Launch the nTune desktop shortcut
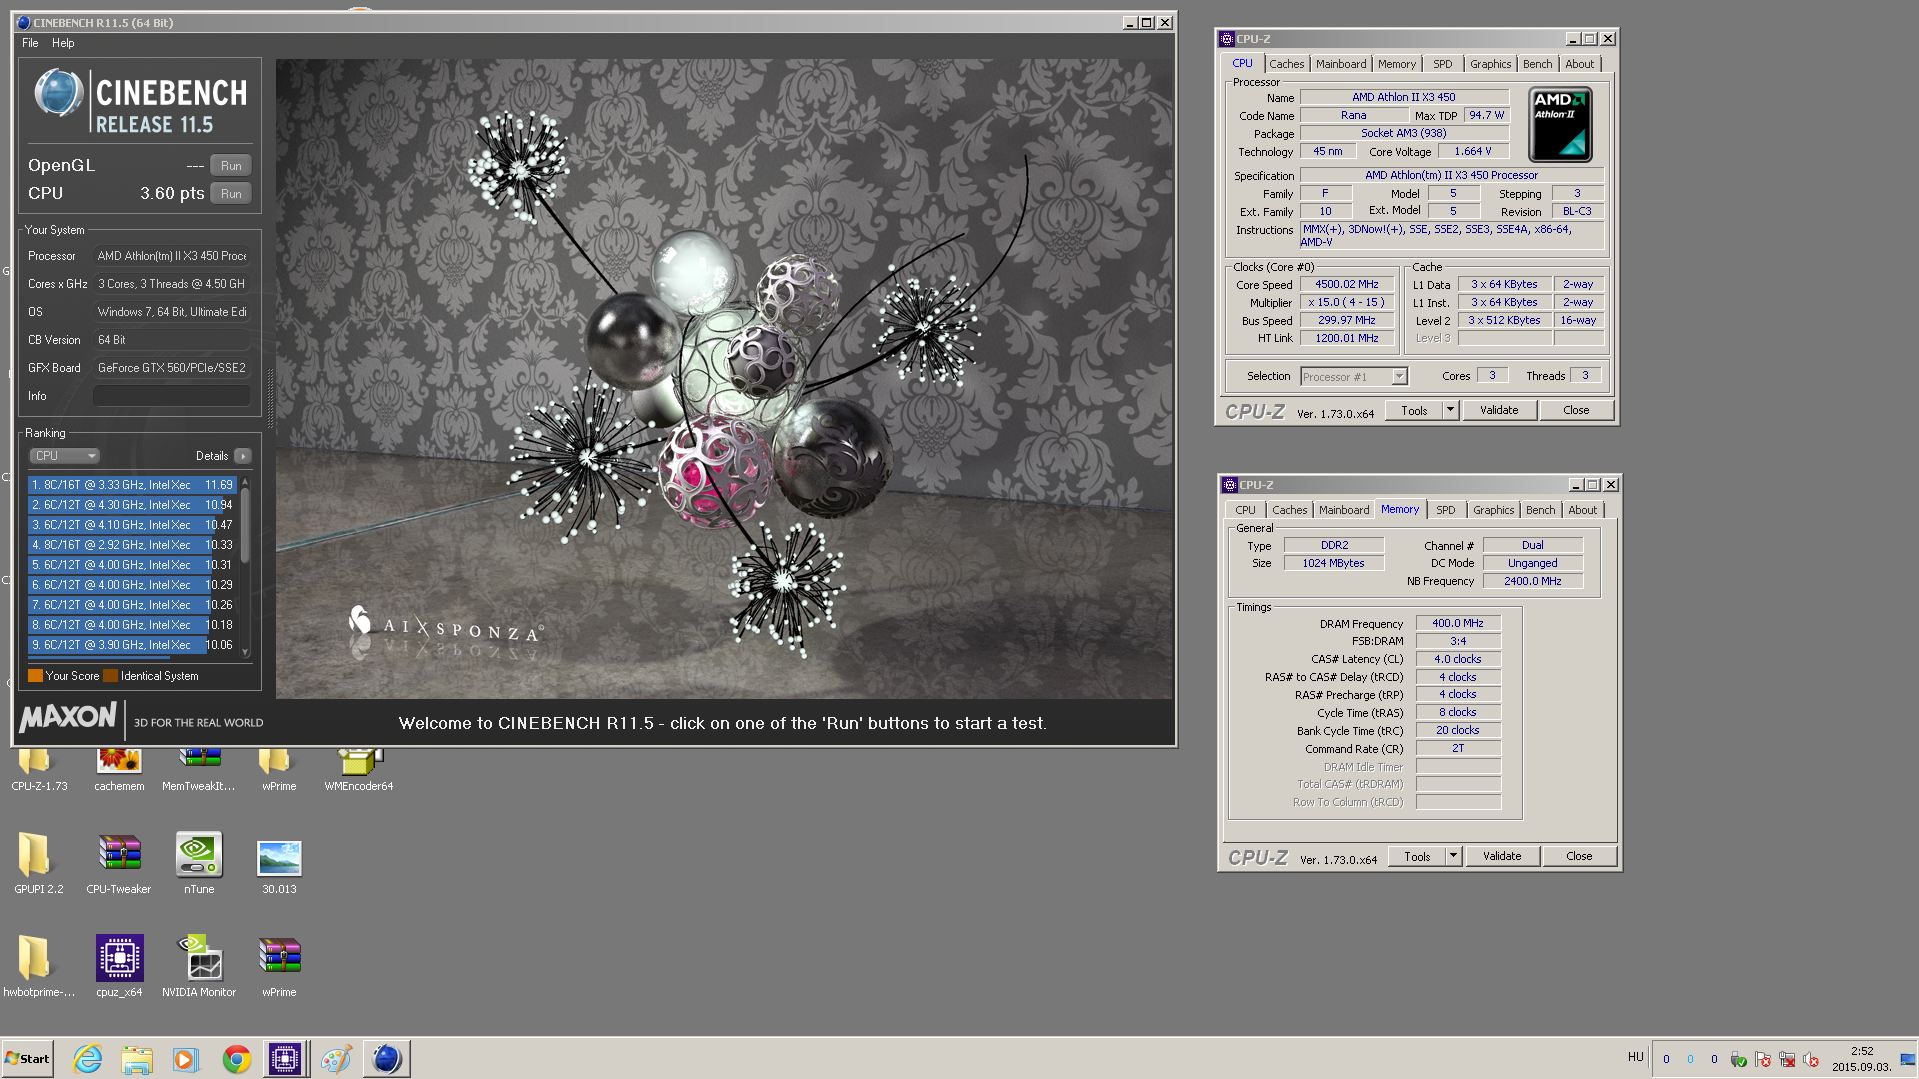Viewport: 1919px width, 1079px height. [x=199, y=864]
